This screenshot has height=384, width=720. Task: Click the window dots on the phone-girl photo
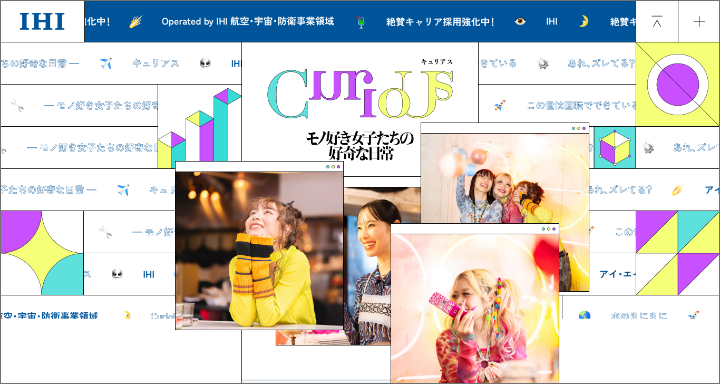(x=549, y=229)
